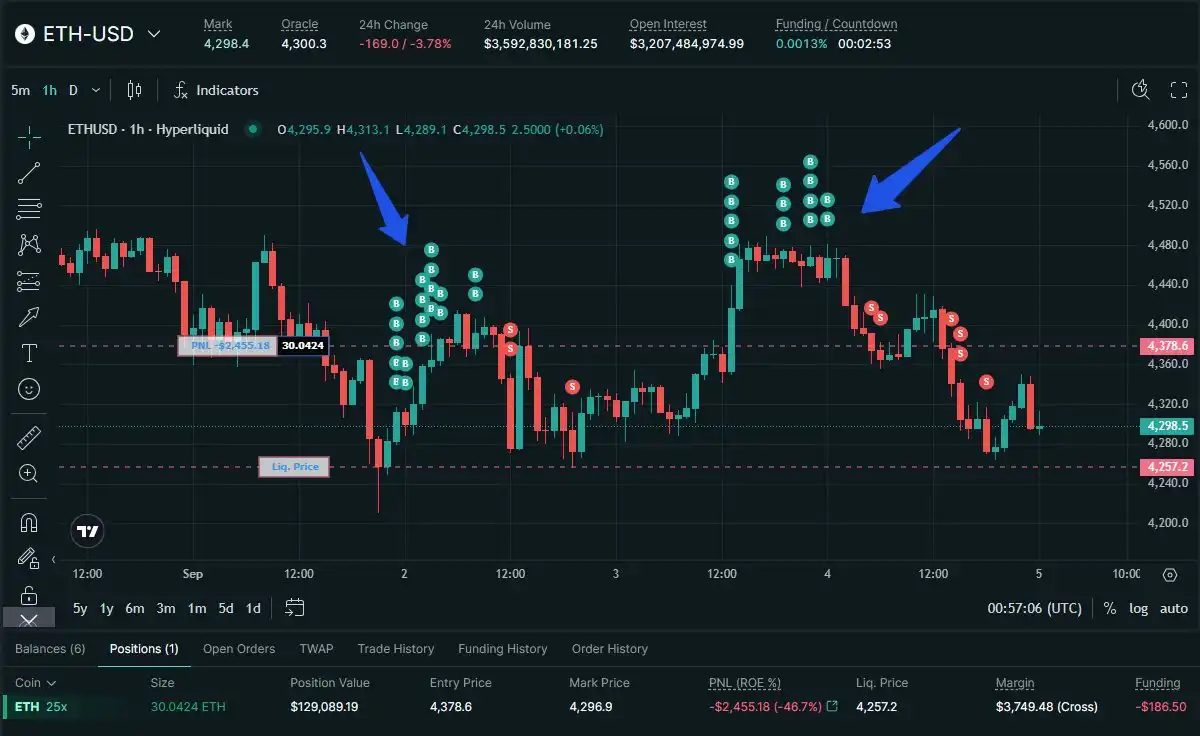Viewport: 1200px width, 736px height.
Task: Enter fullscreen chart mode
Action: click(x=1178, y=90)
